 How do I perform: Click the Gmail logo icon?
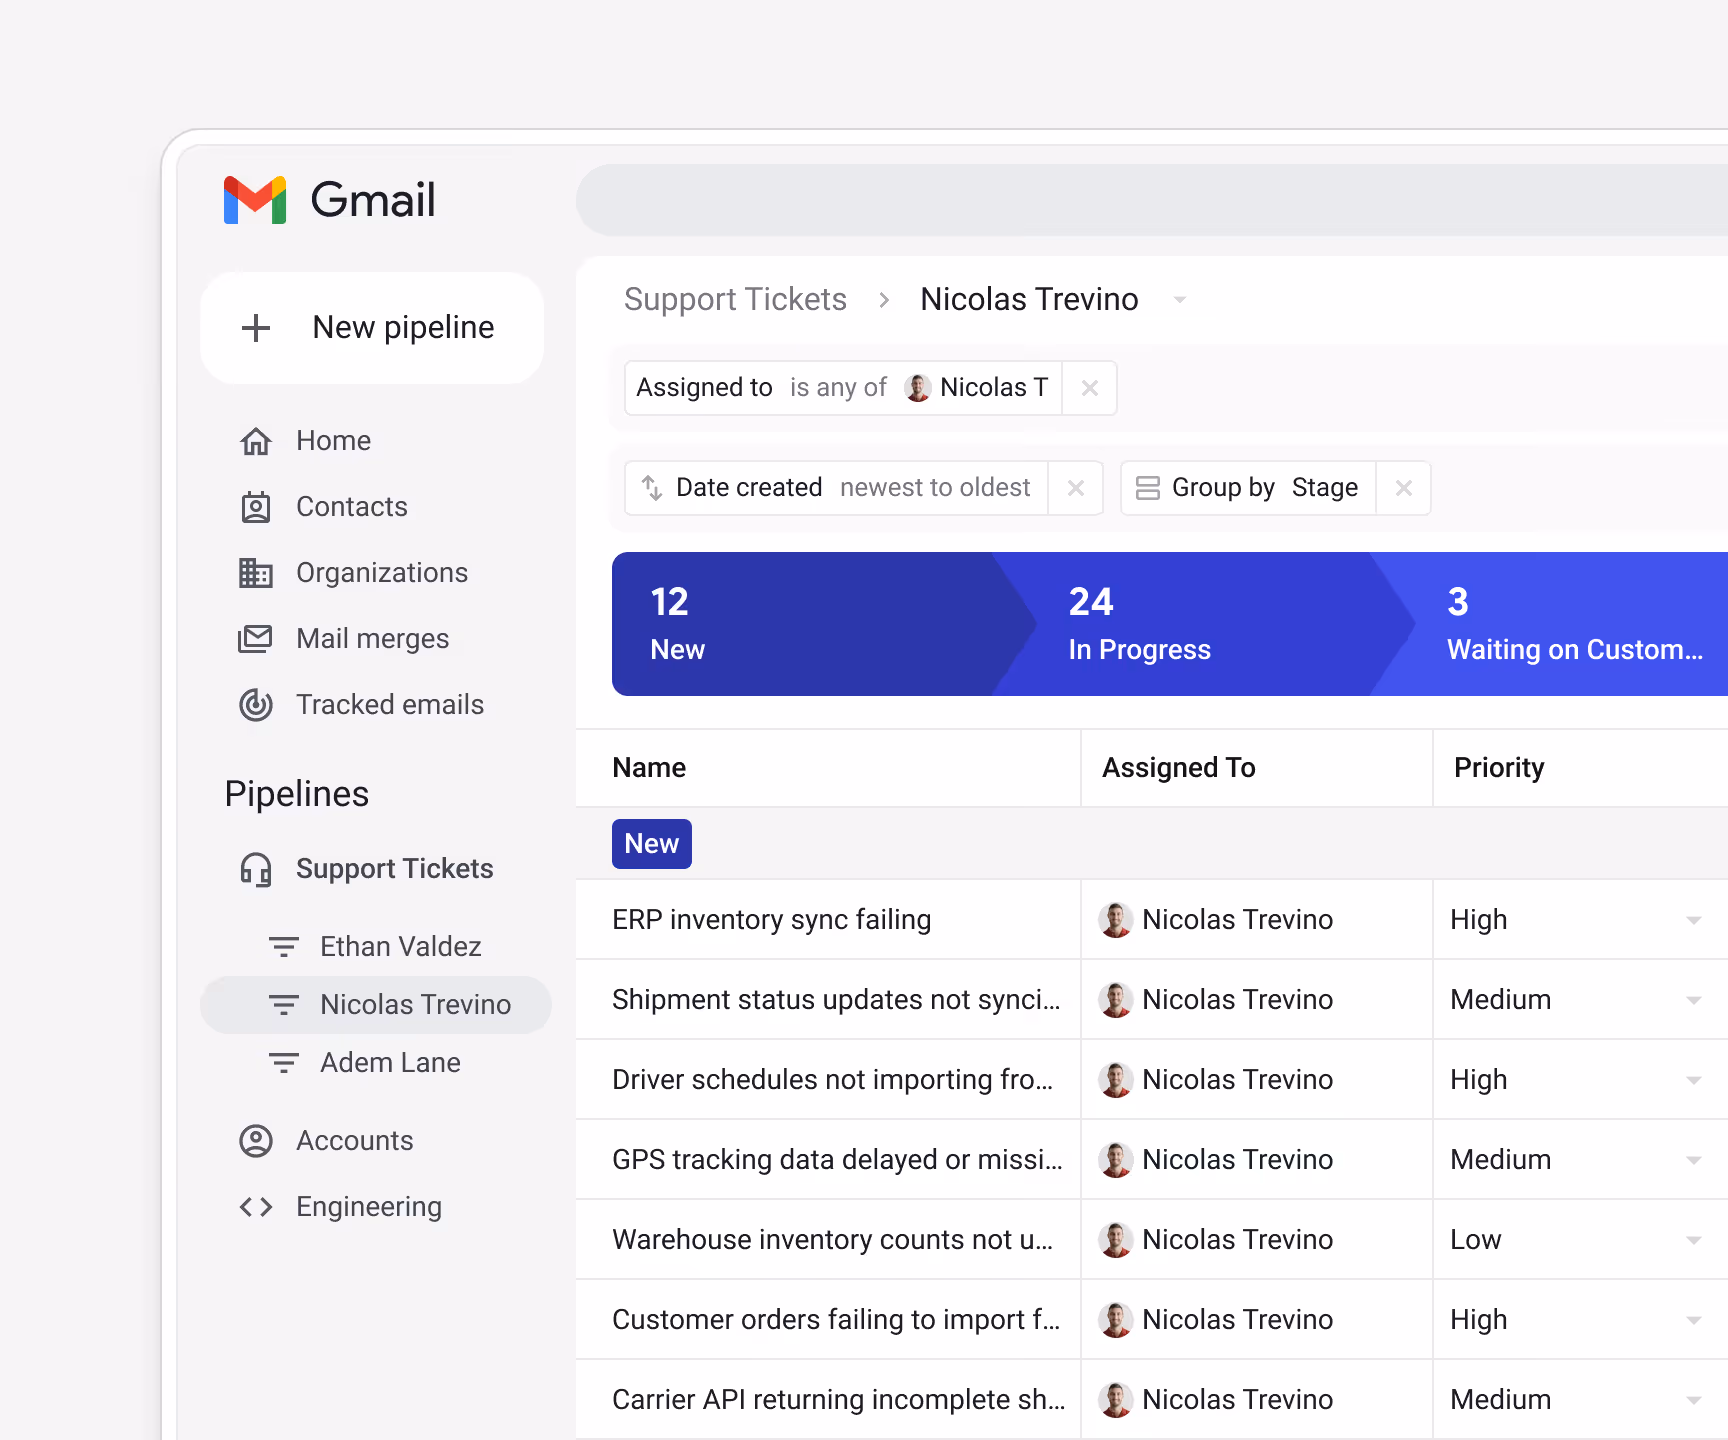[x=255, y=200]
